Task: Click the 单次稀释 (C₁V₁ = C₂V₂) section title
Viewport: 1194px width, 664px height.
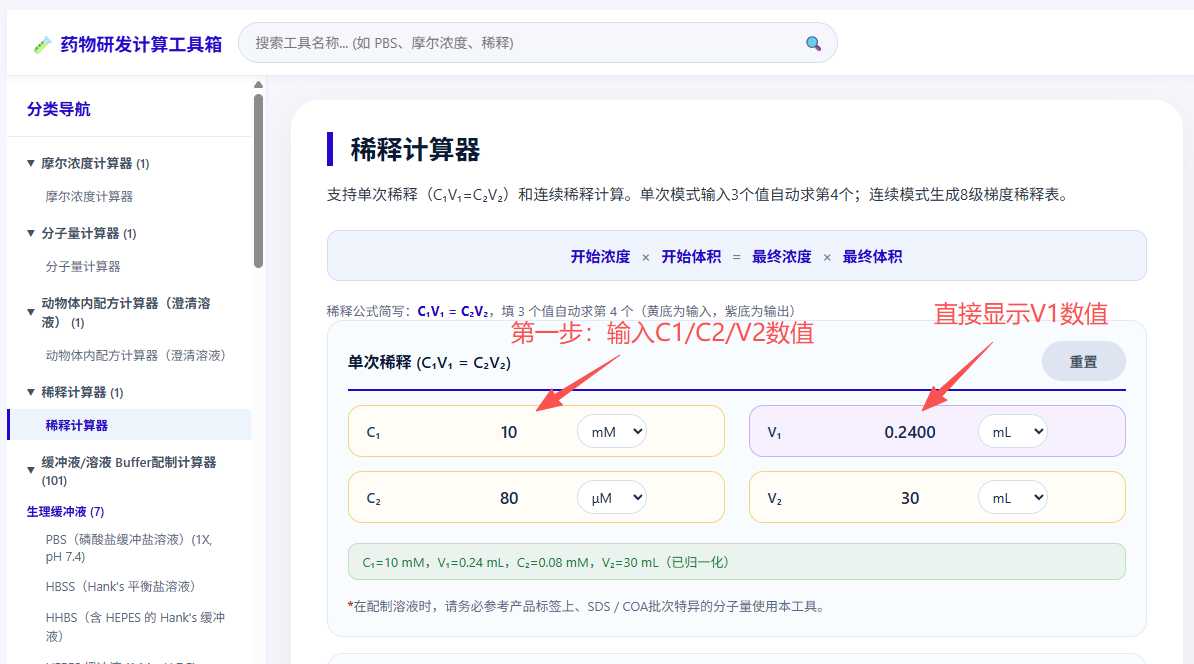Action: point(429,362)
